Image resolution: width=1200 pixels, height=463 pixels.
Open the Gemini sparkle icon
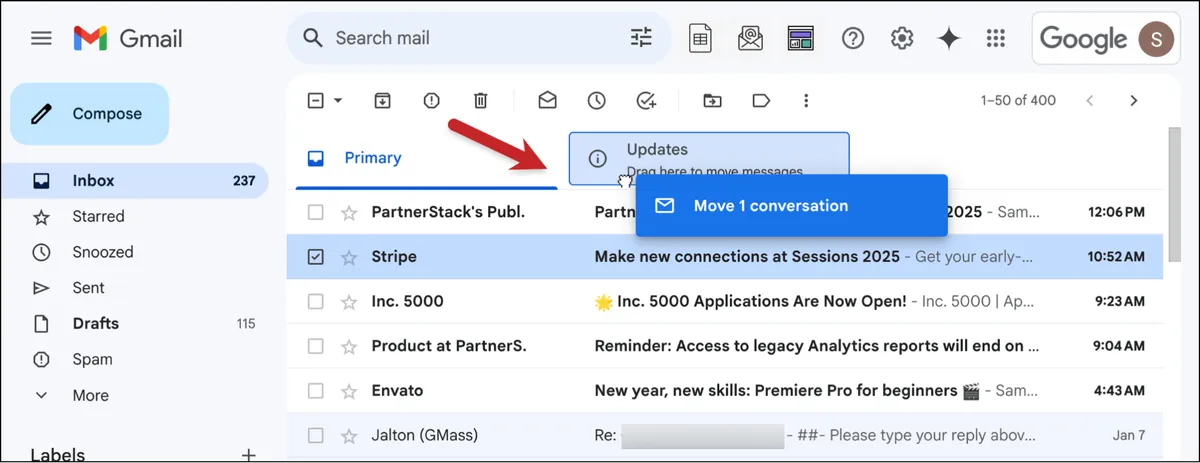coord(948,38)
